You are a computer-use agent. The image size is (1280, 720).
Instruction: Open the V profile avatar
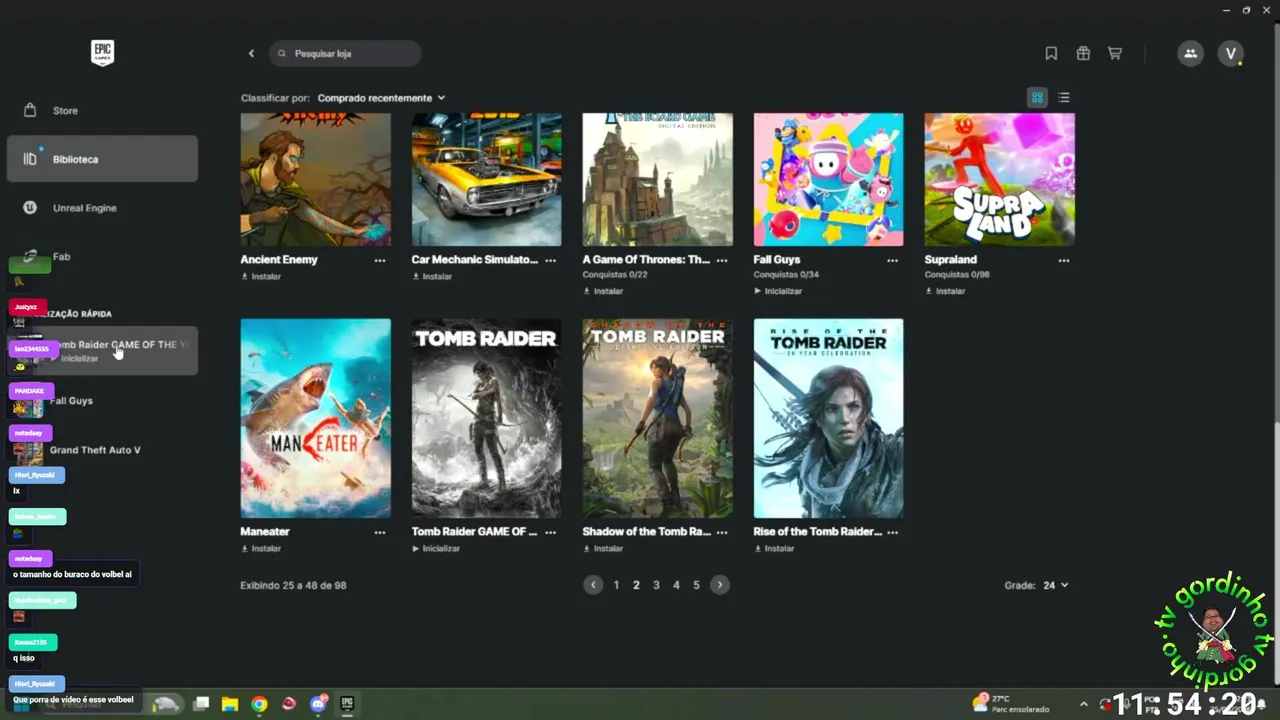1231,53
